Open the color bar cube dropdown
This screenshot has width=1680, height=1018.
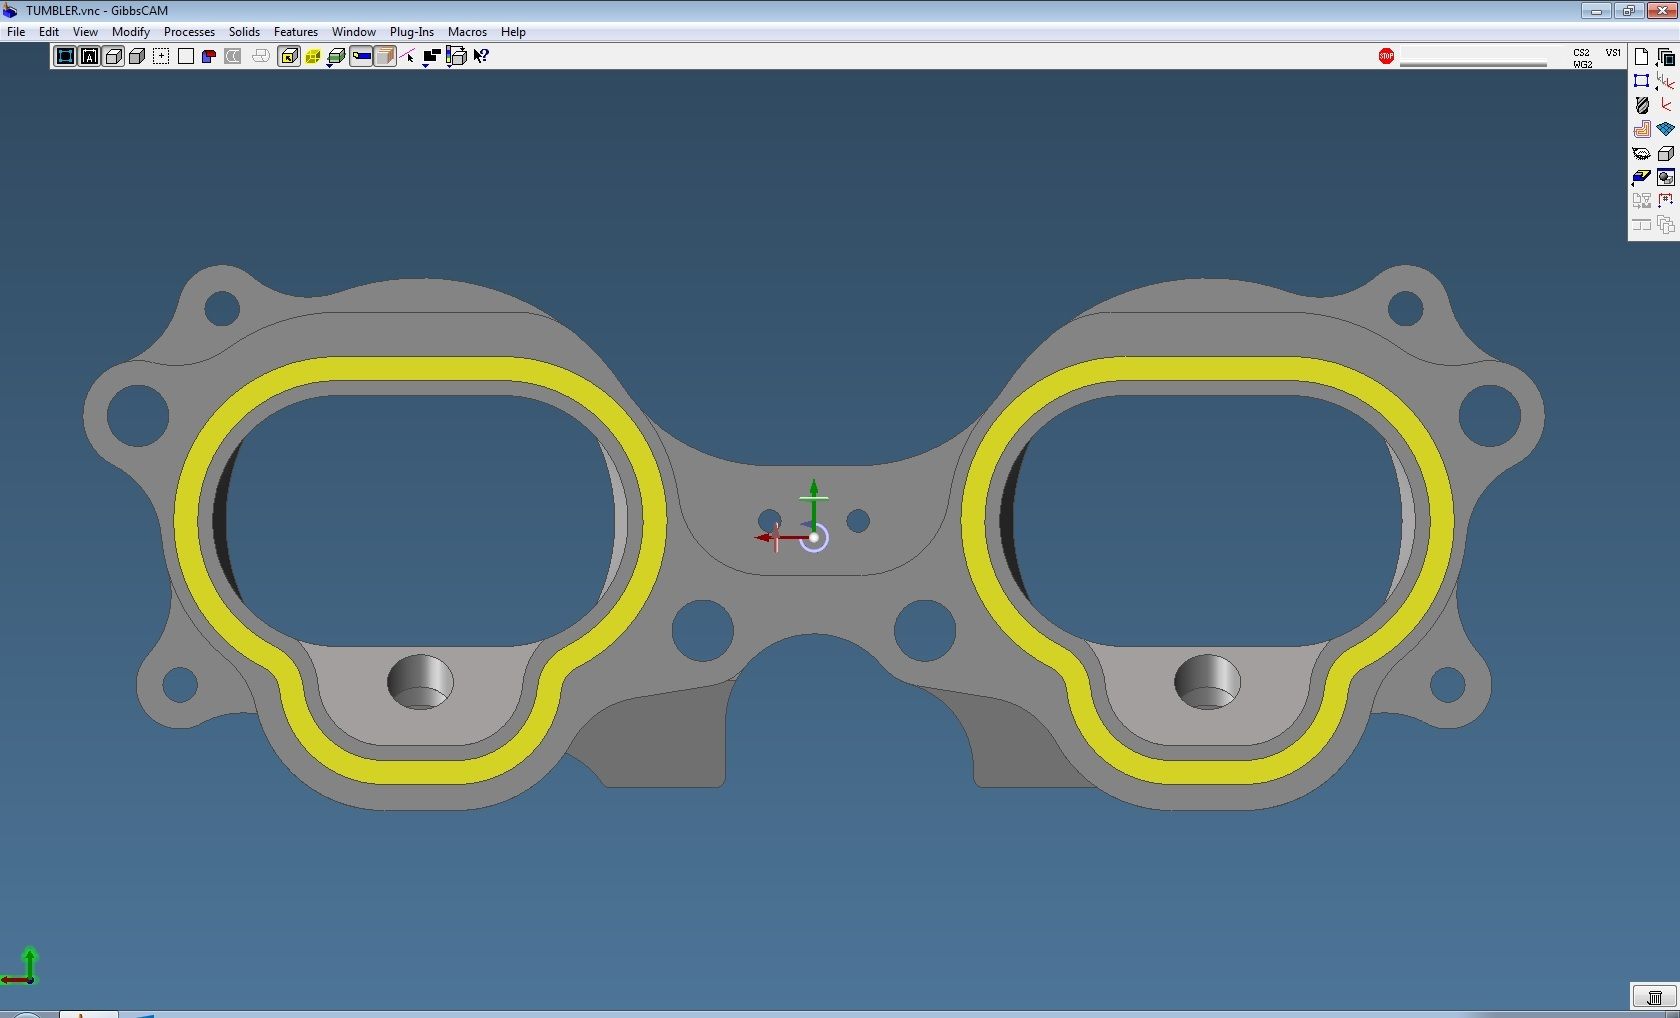(x=456, y=57)
